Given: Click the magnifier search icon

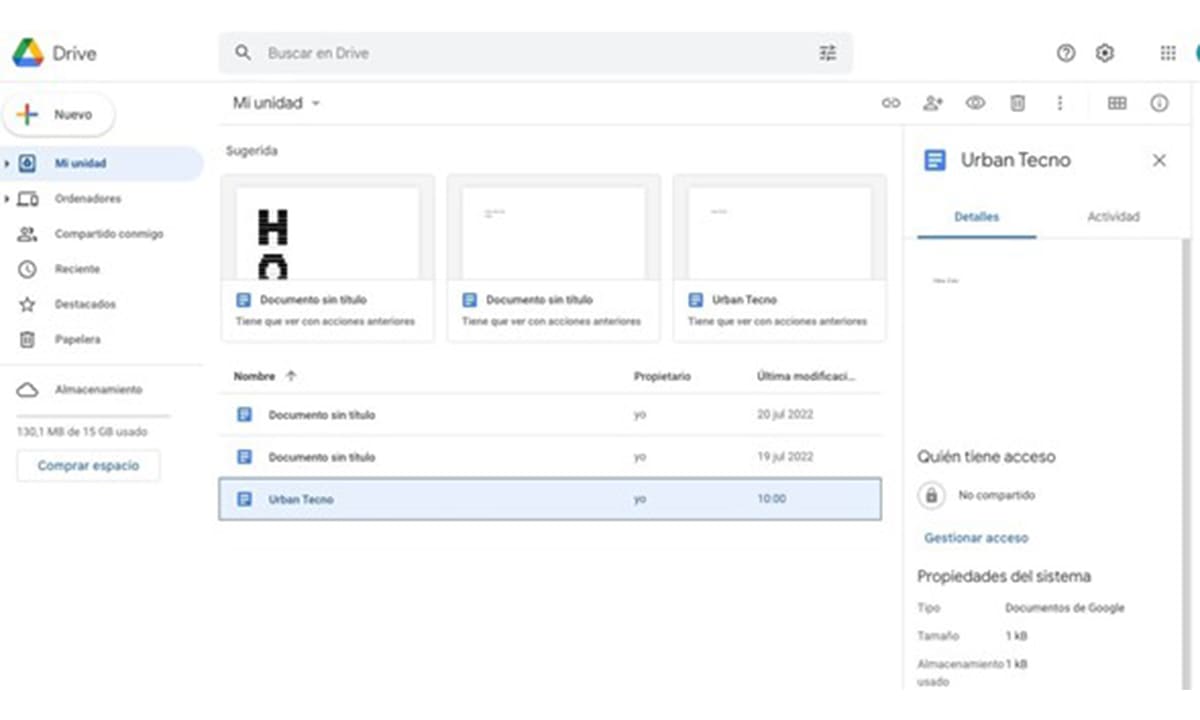Looking at the screenshot, I should [243, 53].
